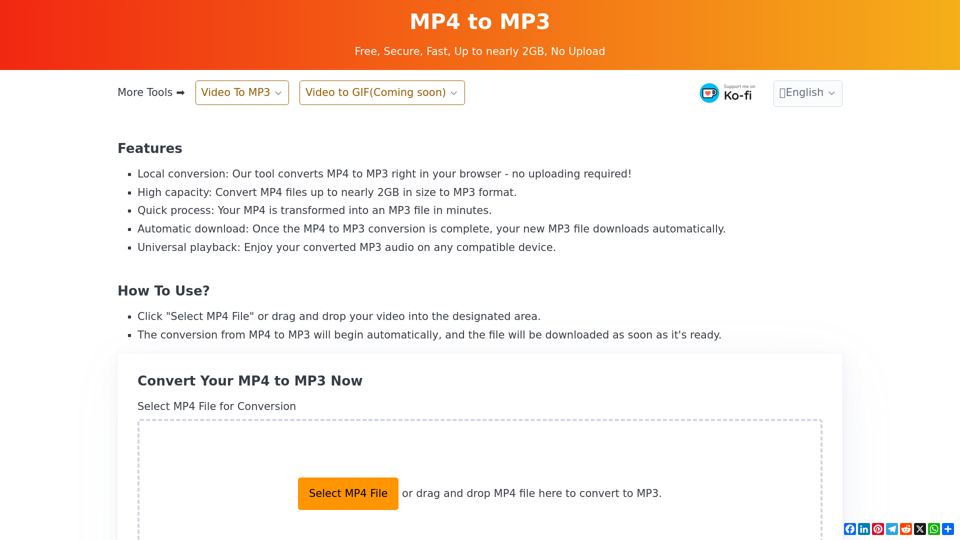The image size is (960, 540).
Task: Click the Ko-fi support badge
Action: click(x=727, y=93)
